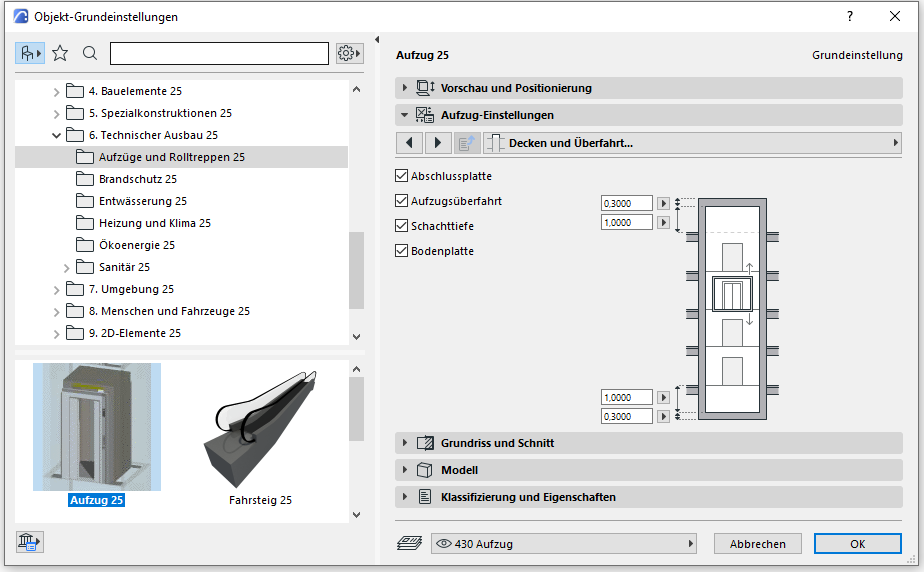Open library manager icon at bottom left
Screen dimensions: 924x572
30,542
